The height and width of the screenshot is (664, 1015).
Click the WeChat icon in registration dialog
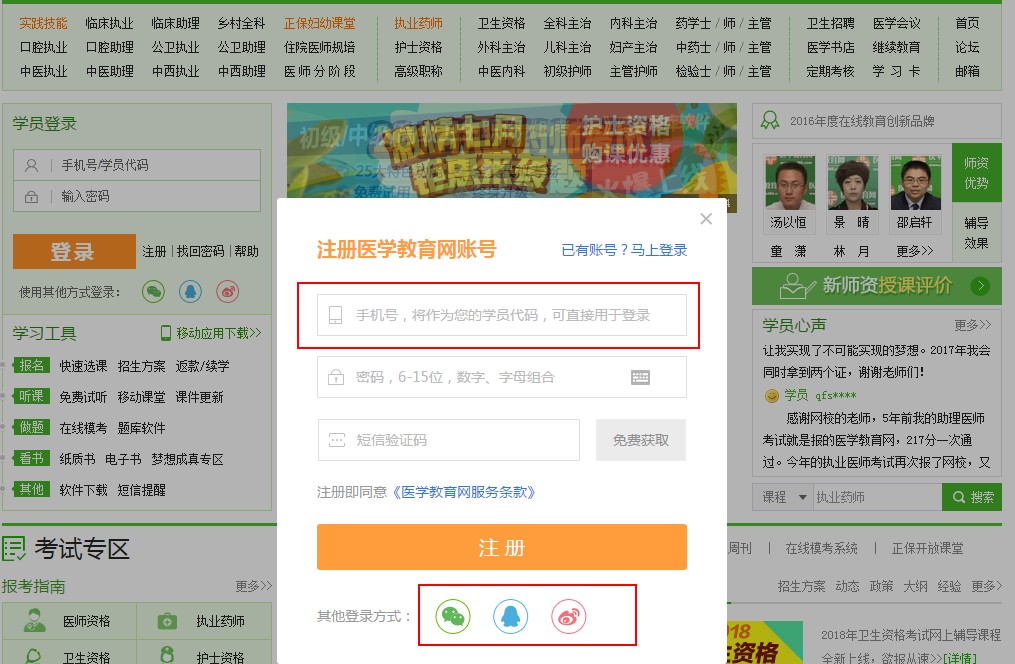[x=453, y=616]
